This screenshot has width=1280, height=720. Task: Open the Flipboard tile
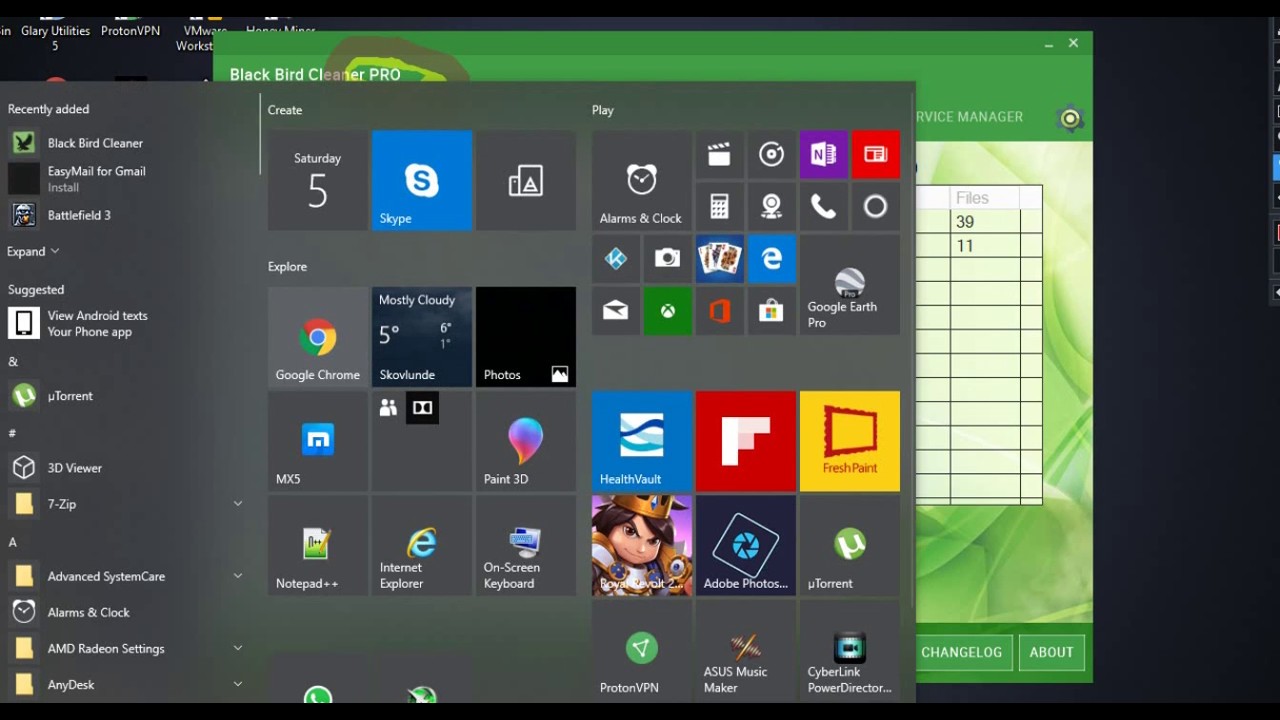coord(745,441)
